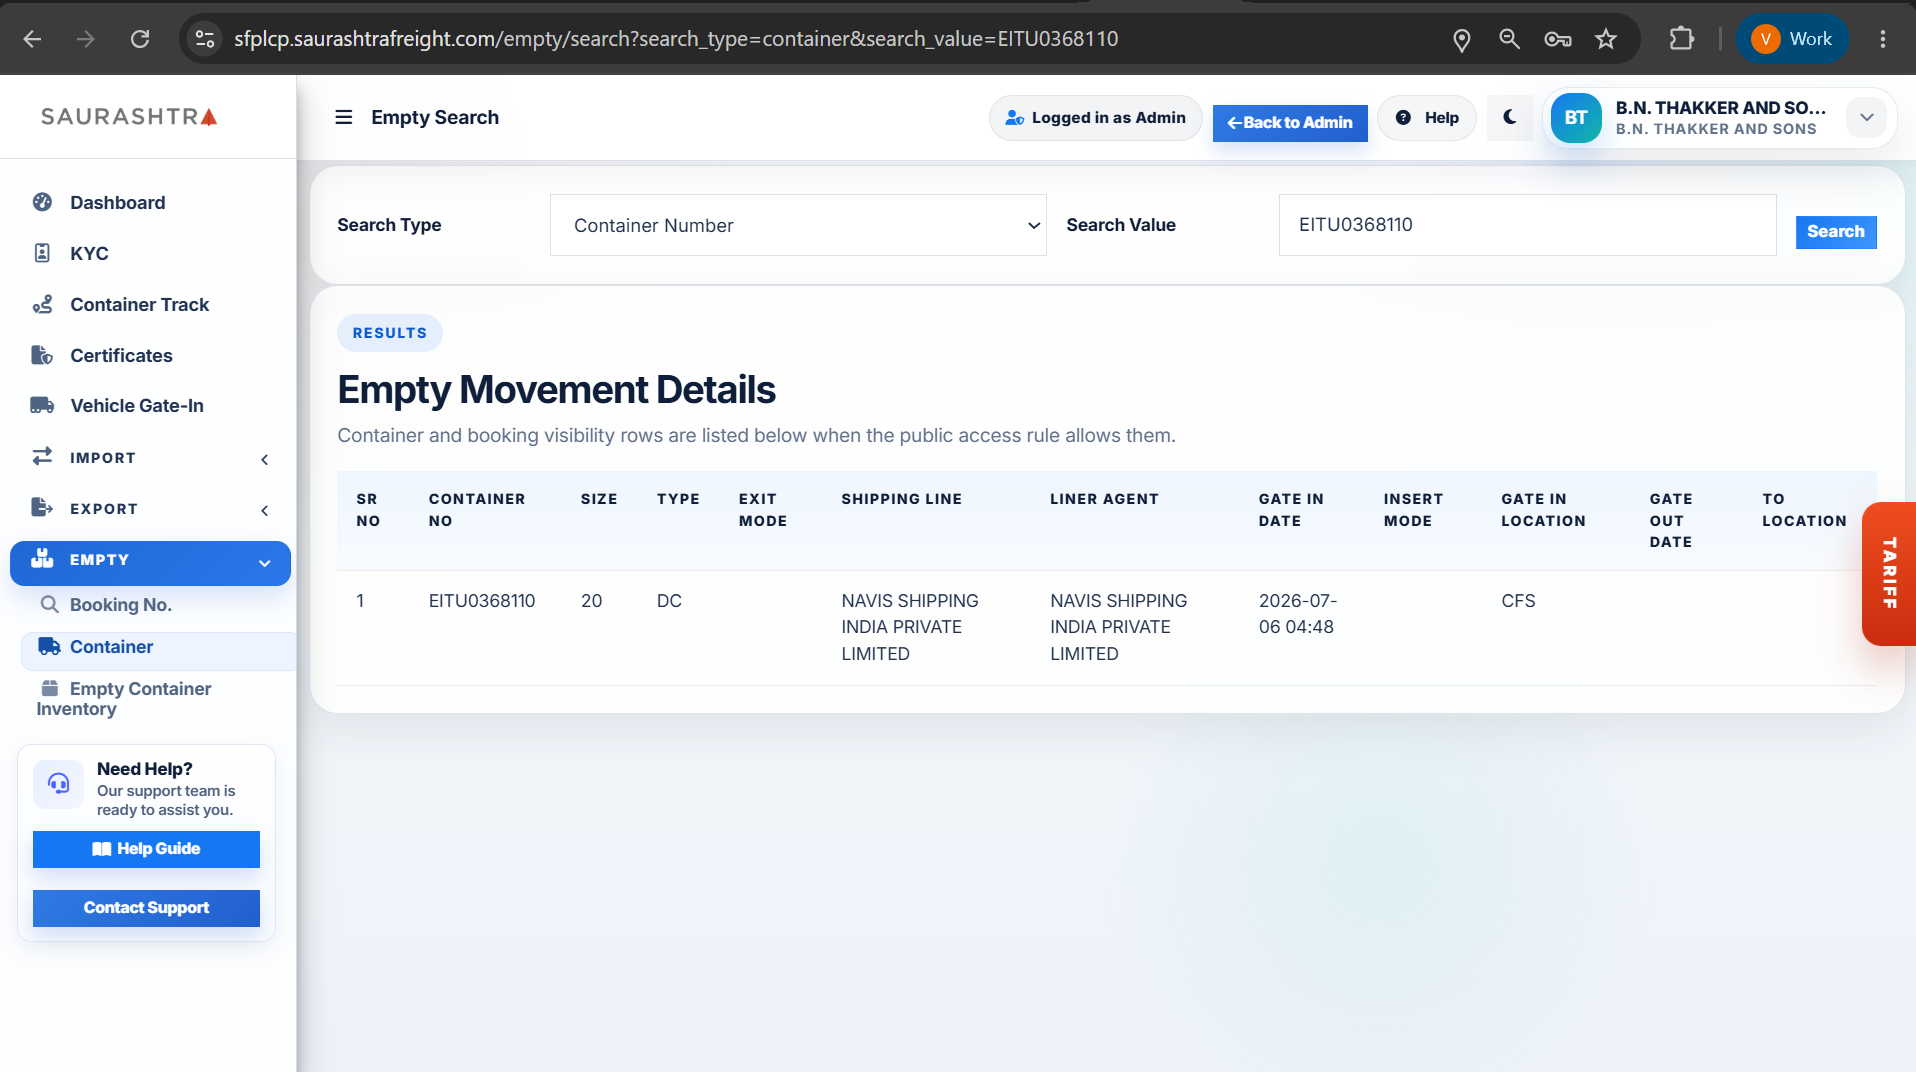1916x1072 pixels.
Task: Click the Container Track route icon
Action: point(42,304)
